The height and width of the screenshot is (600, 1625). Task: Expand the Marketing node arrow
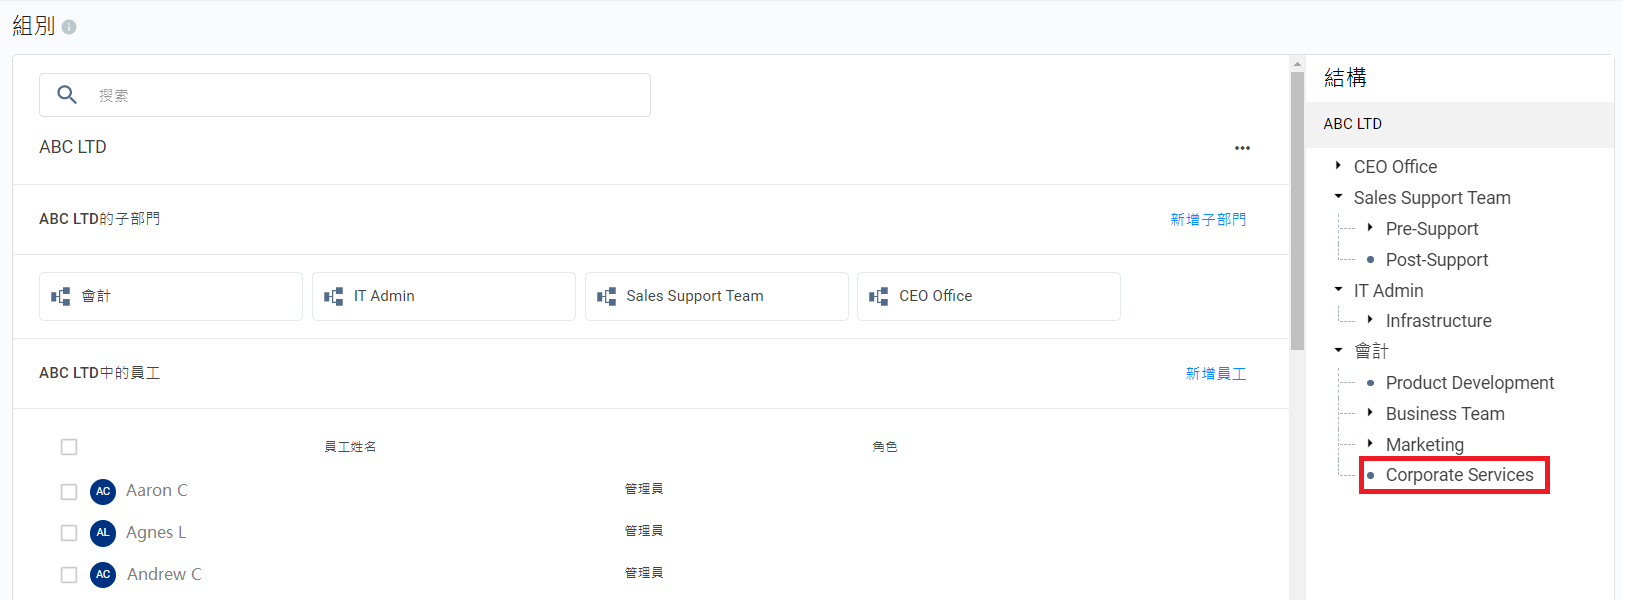(1370, 443)
